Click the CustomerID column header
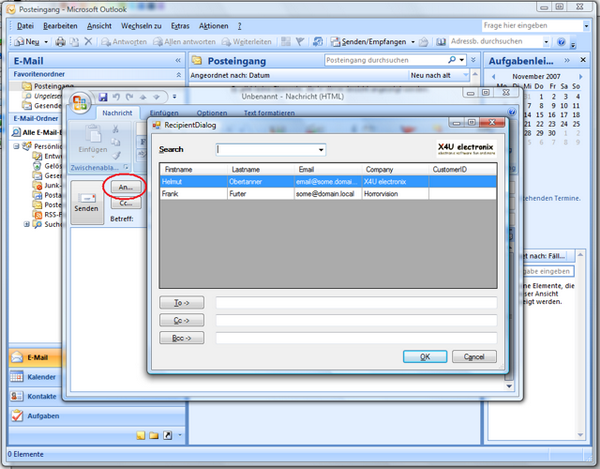Screen dimensions: 600x469 click(x=463, y=169)
